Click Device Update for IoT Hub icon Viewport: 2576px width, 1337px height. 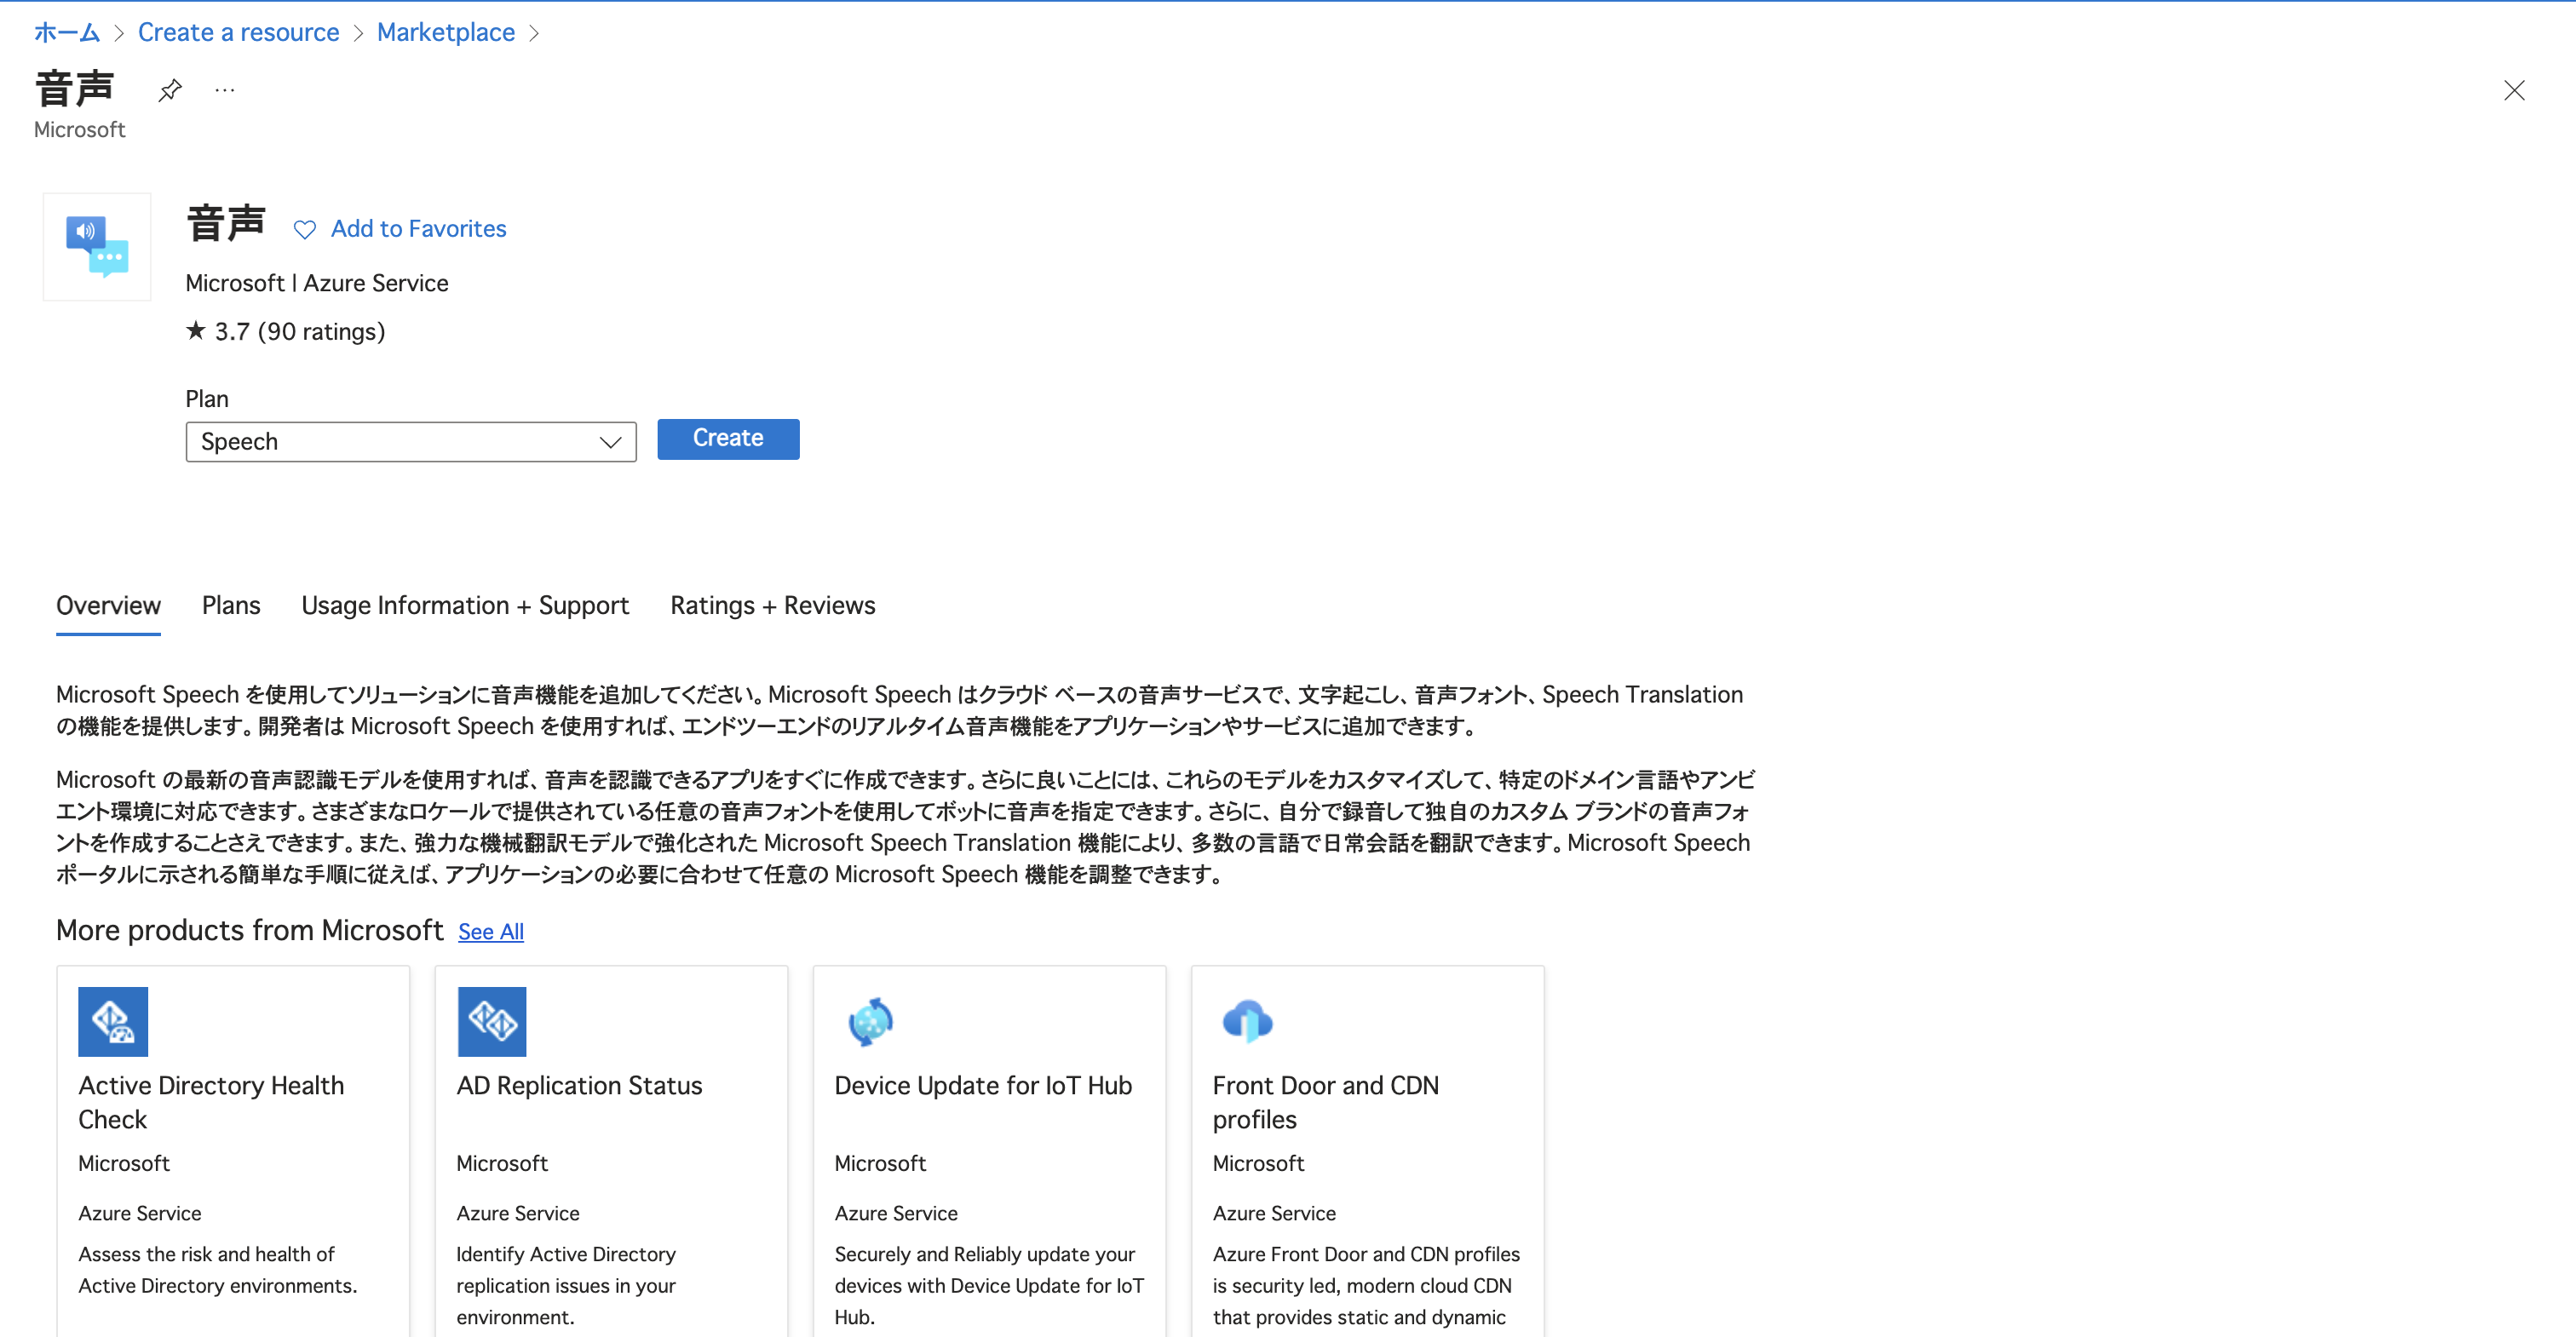(869, 1021)
